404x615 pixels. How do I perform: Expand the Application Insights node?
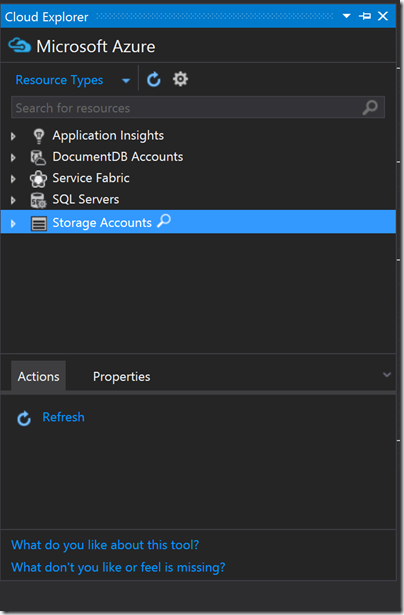13,136
